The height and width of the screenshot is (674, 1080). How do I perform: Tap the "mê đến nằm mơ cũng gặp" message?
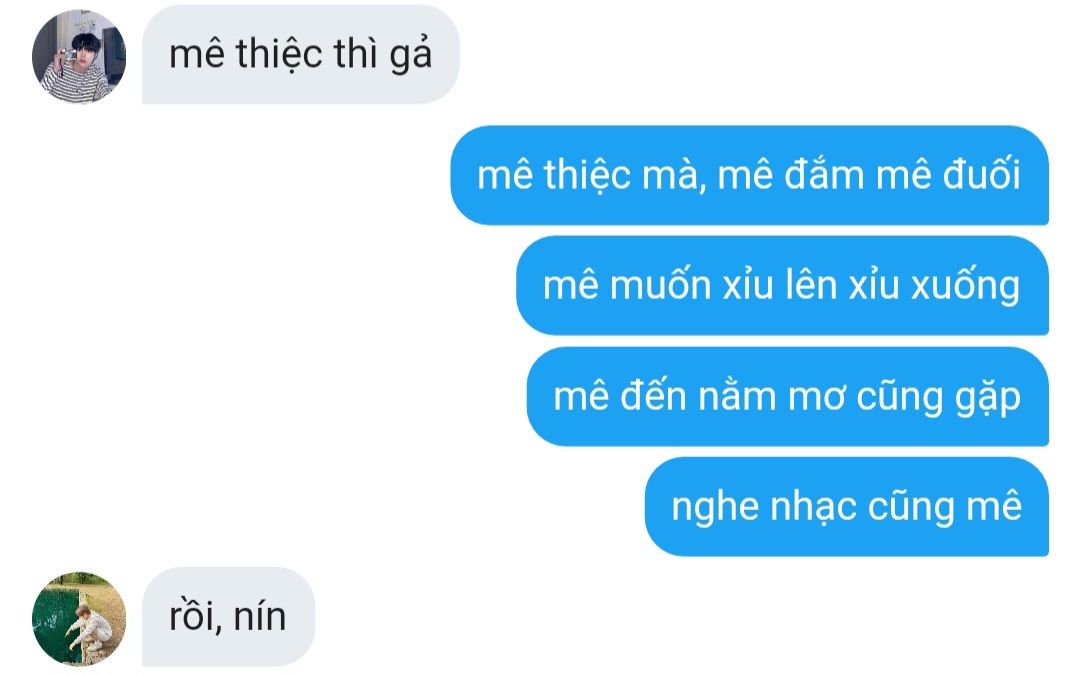pyautogui.click(x=788, y=397)
